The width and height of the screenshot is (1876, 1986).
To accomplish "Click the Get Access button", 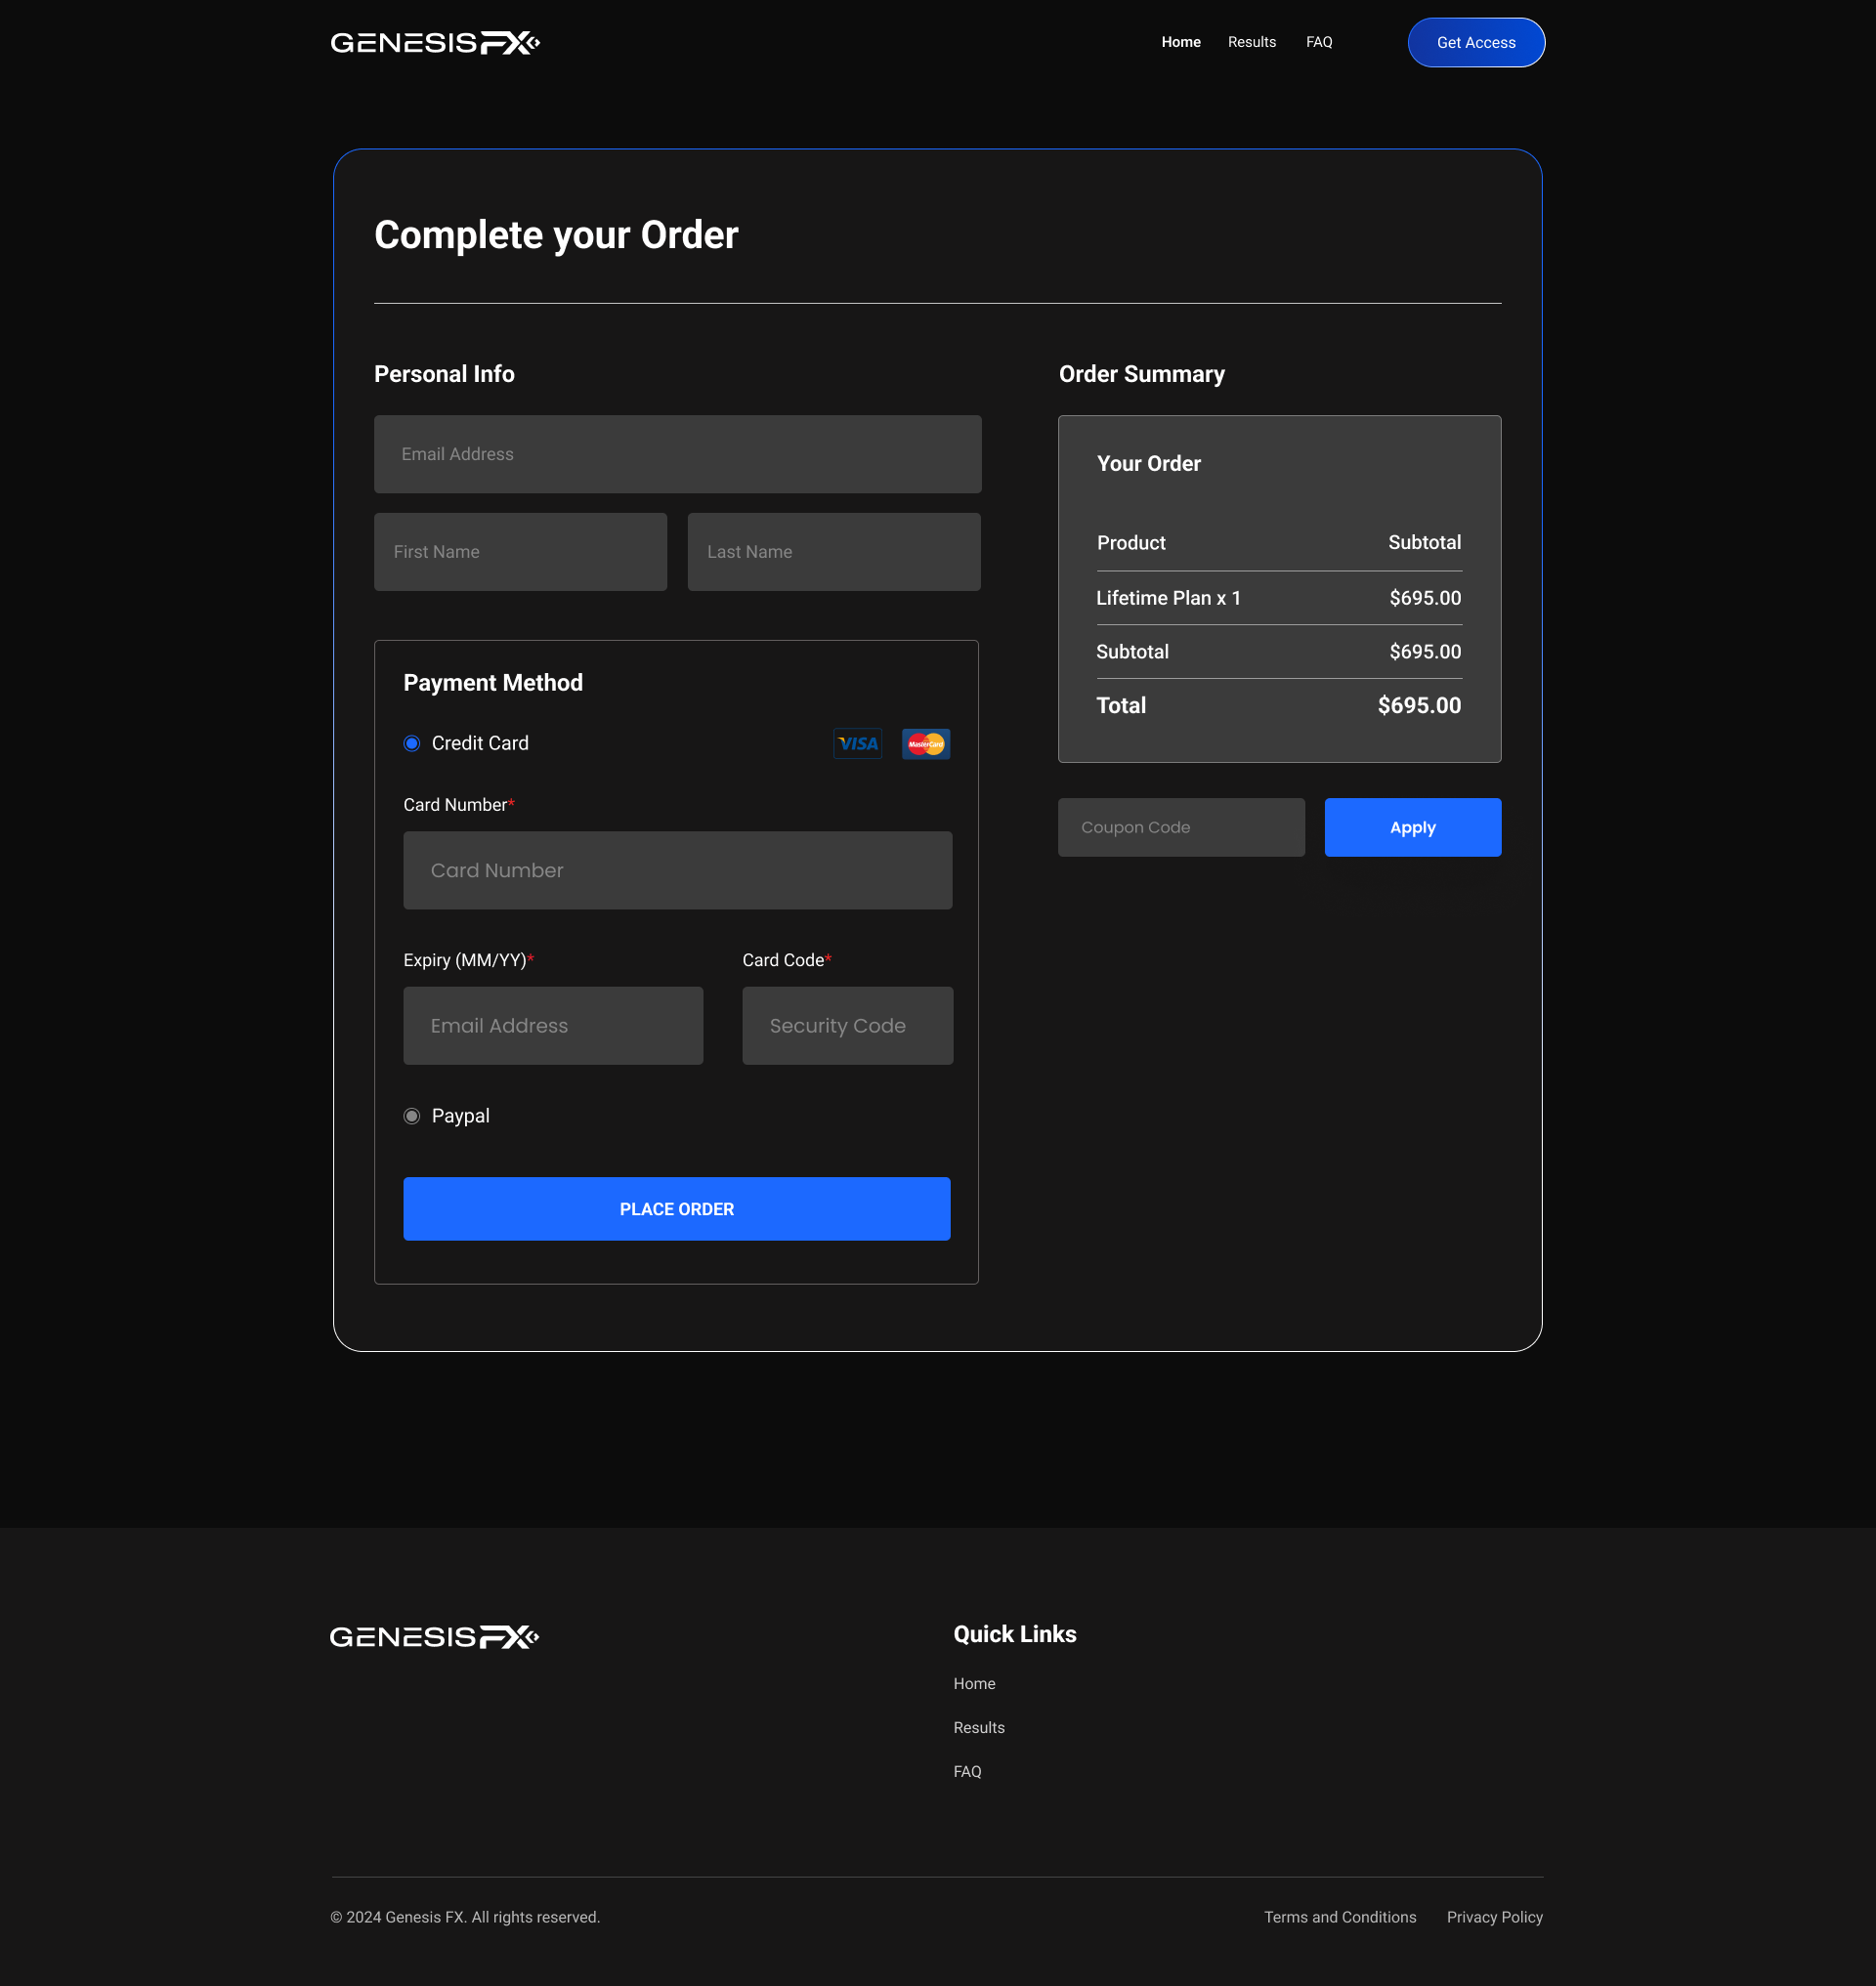I will coord(1476,42).
